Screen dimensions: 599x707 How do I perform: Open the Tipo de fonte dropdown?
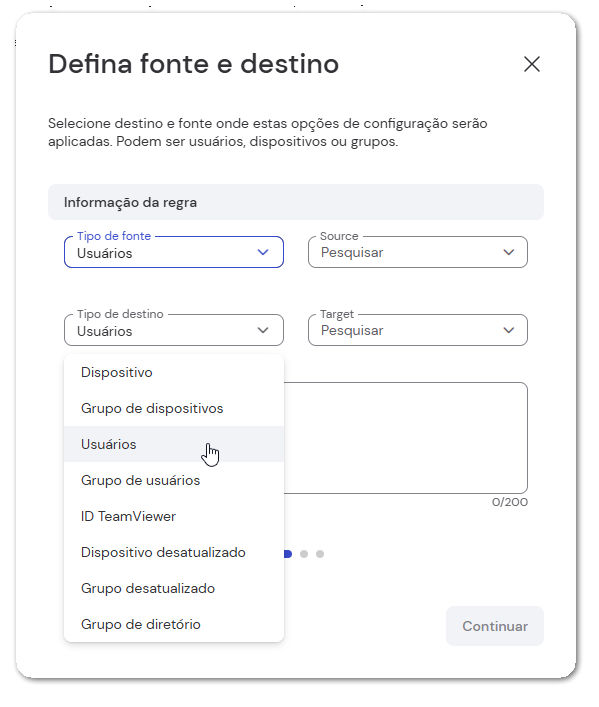(x=174, y=252)
